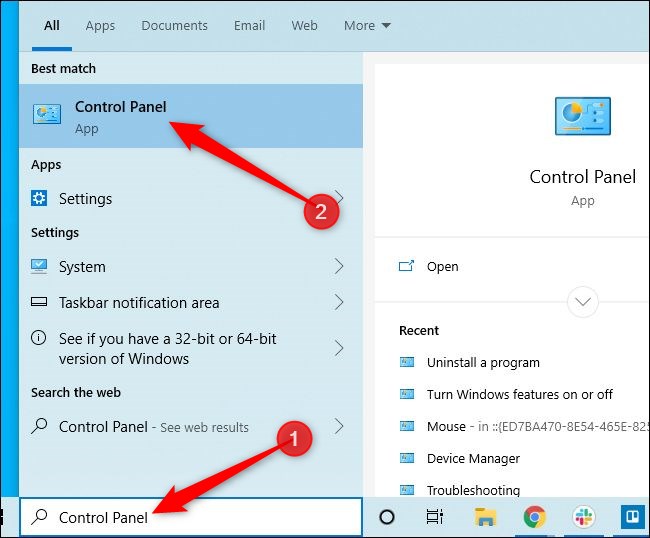The image size is (650, 538).
Task: Open Taskbar notification area result
Action: click(191, 303)
